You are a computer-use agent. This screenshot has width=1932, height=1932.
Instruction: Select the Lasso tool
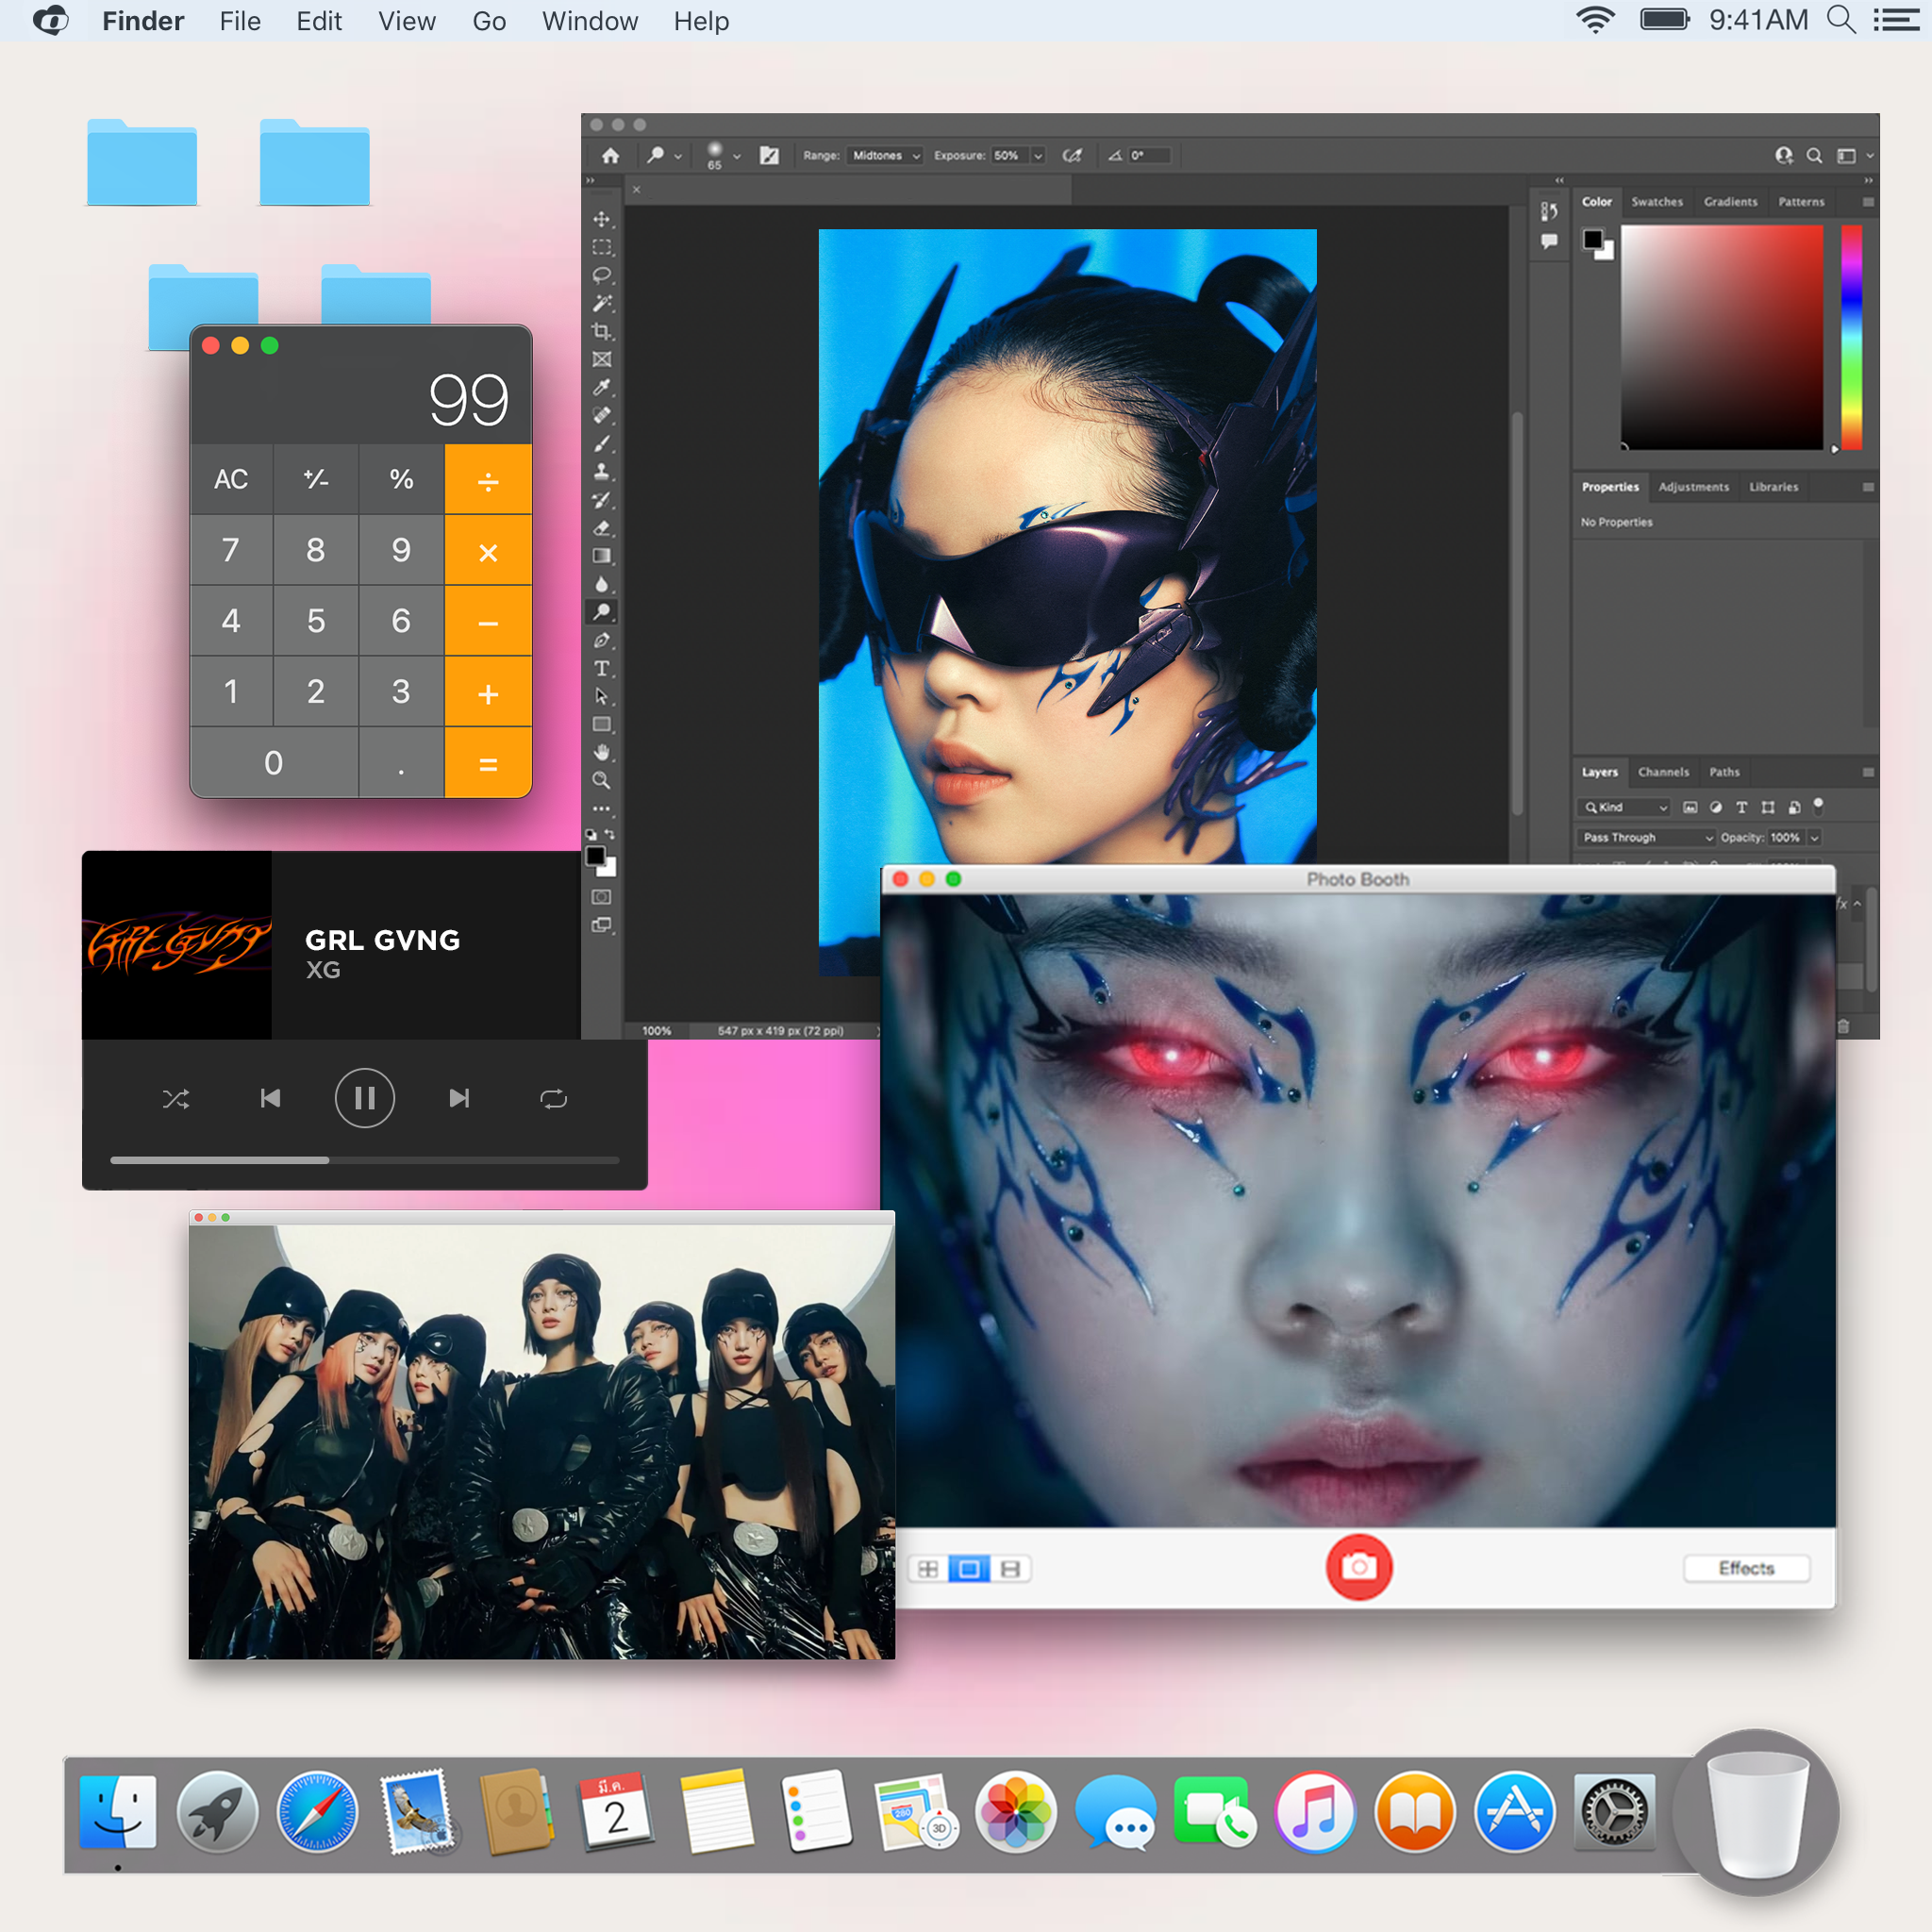[x=601, y=275]
